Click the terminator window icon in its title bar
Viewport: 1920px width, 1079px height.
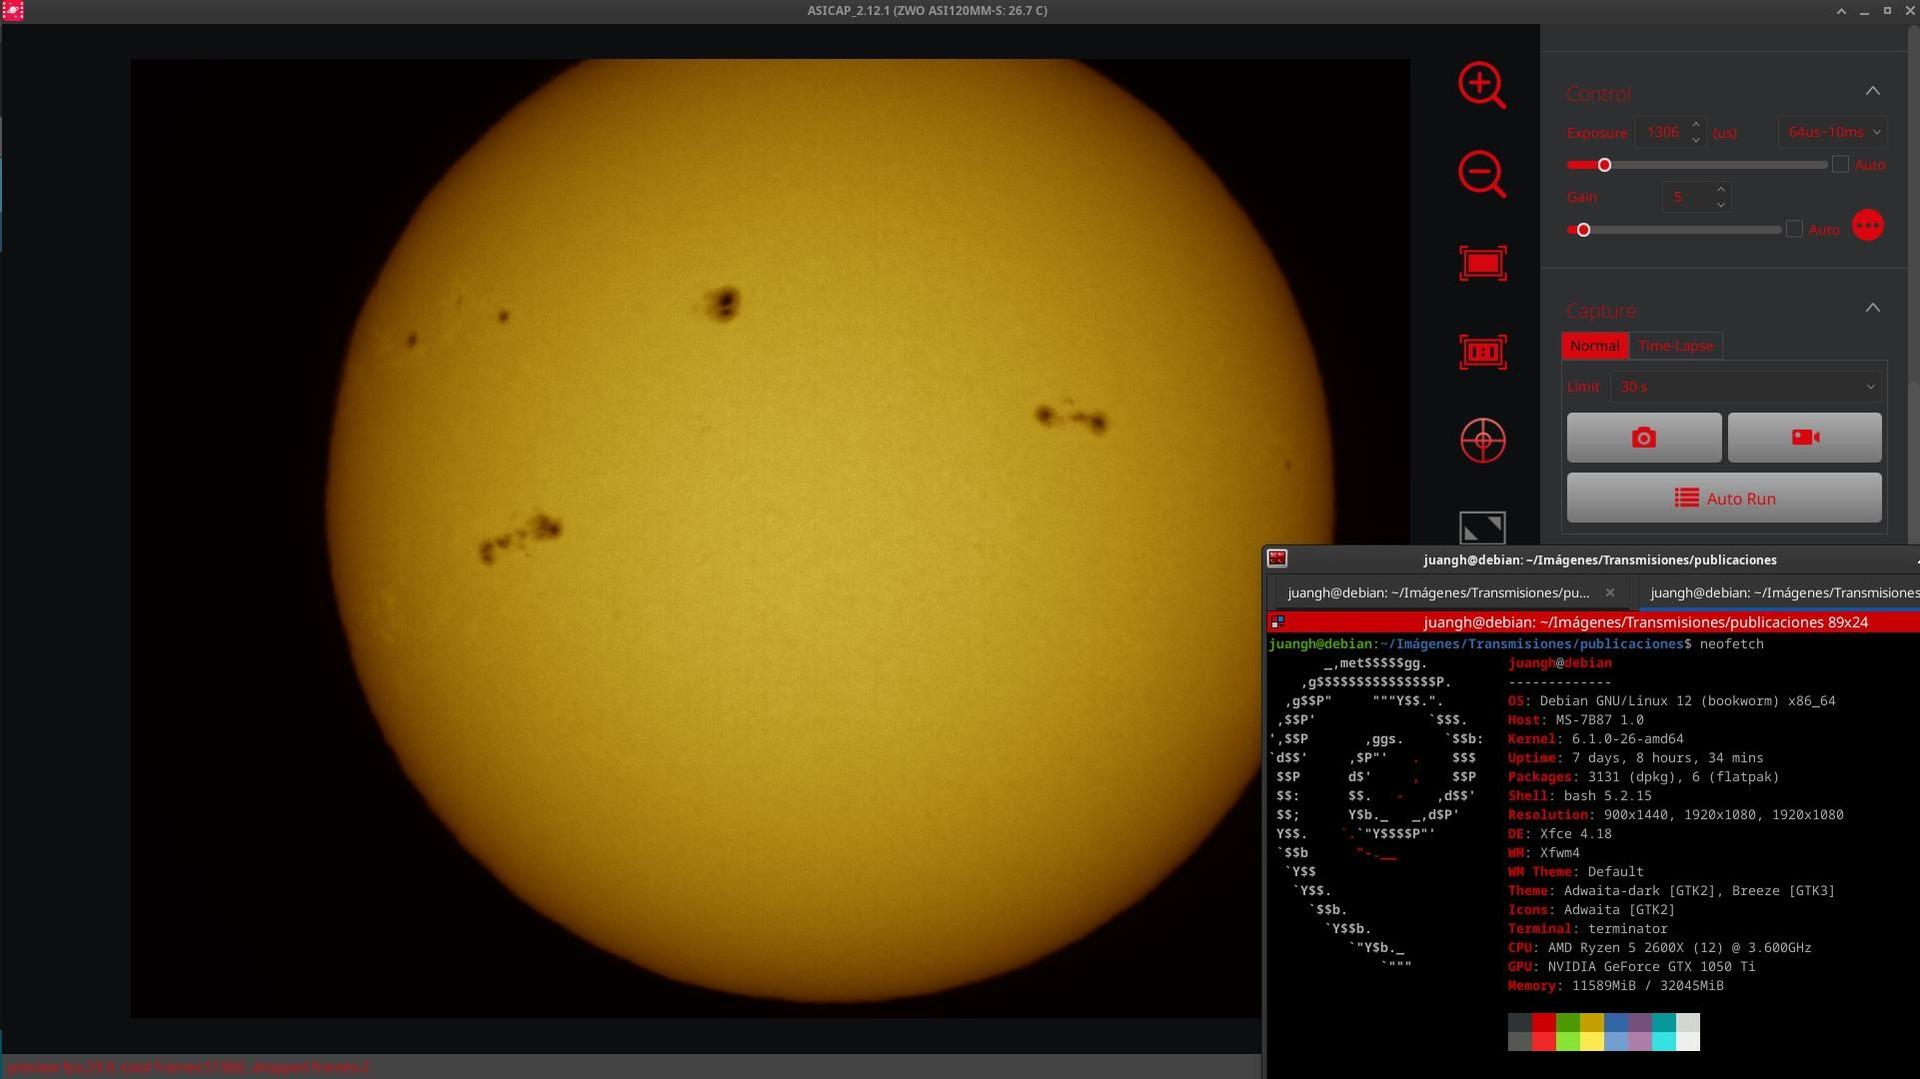[x=1277, y=559]
